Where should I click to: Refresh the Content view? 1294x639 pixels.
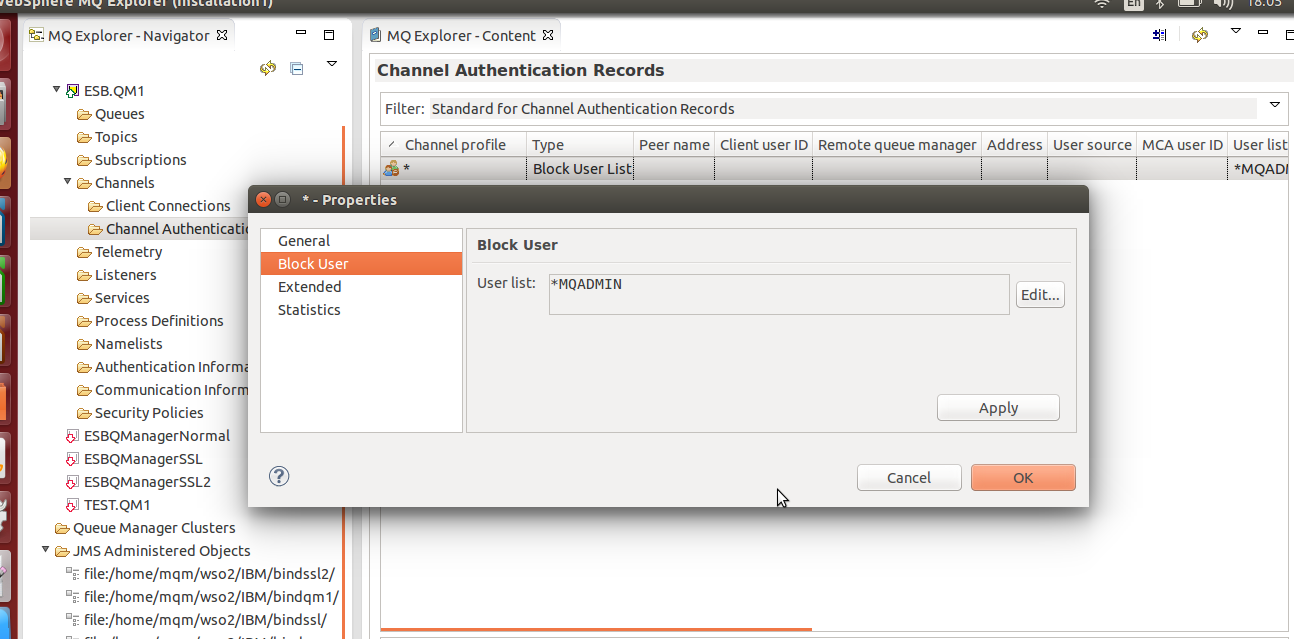[x=1199, y=35]
